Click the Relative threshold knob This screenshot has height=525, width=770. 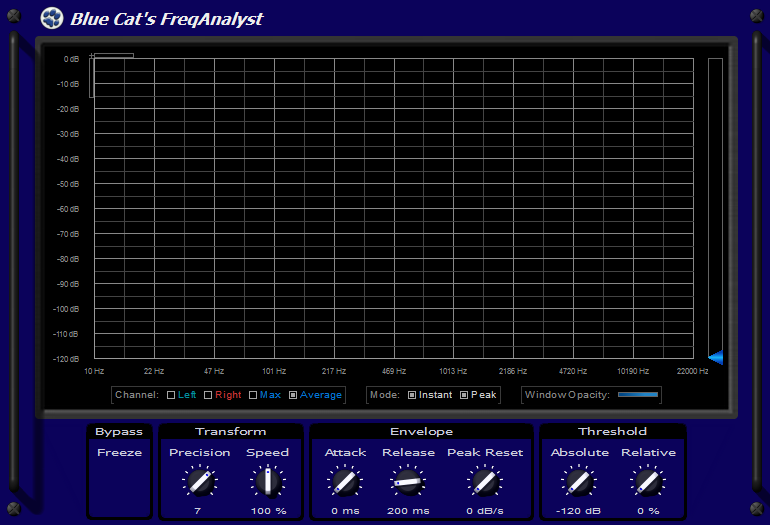click(648, 482)
